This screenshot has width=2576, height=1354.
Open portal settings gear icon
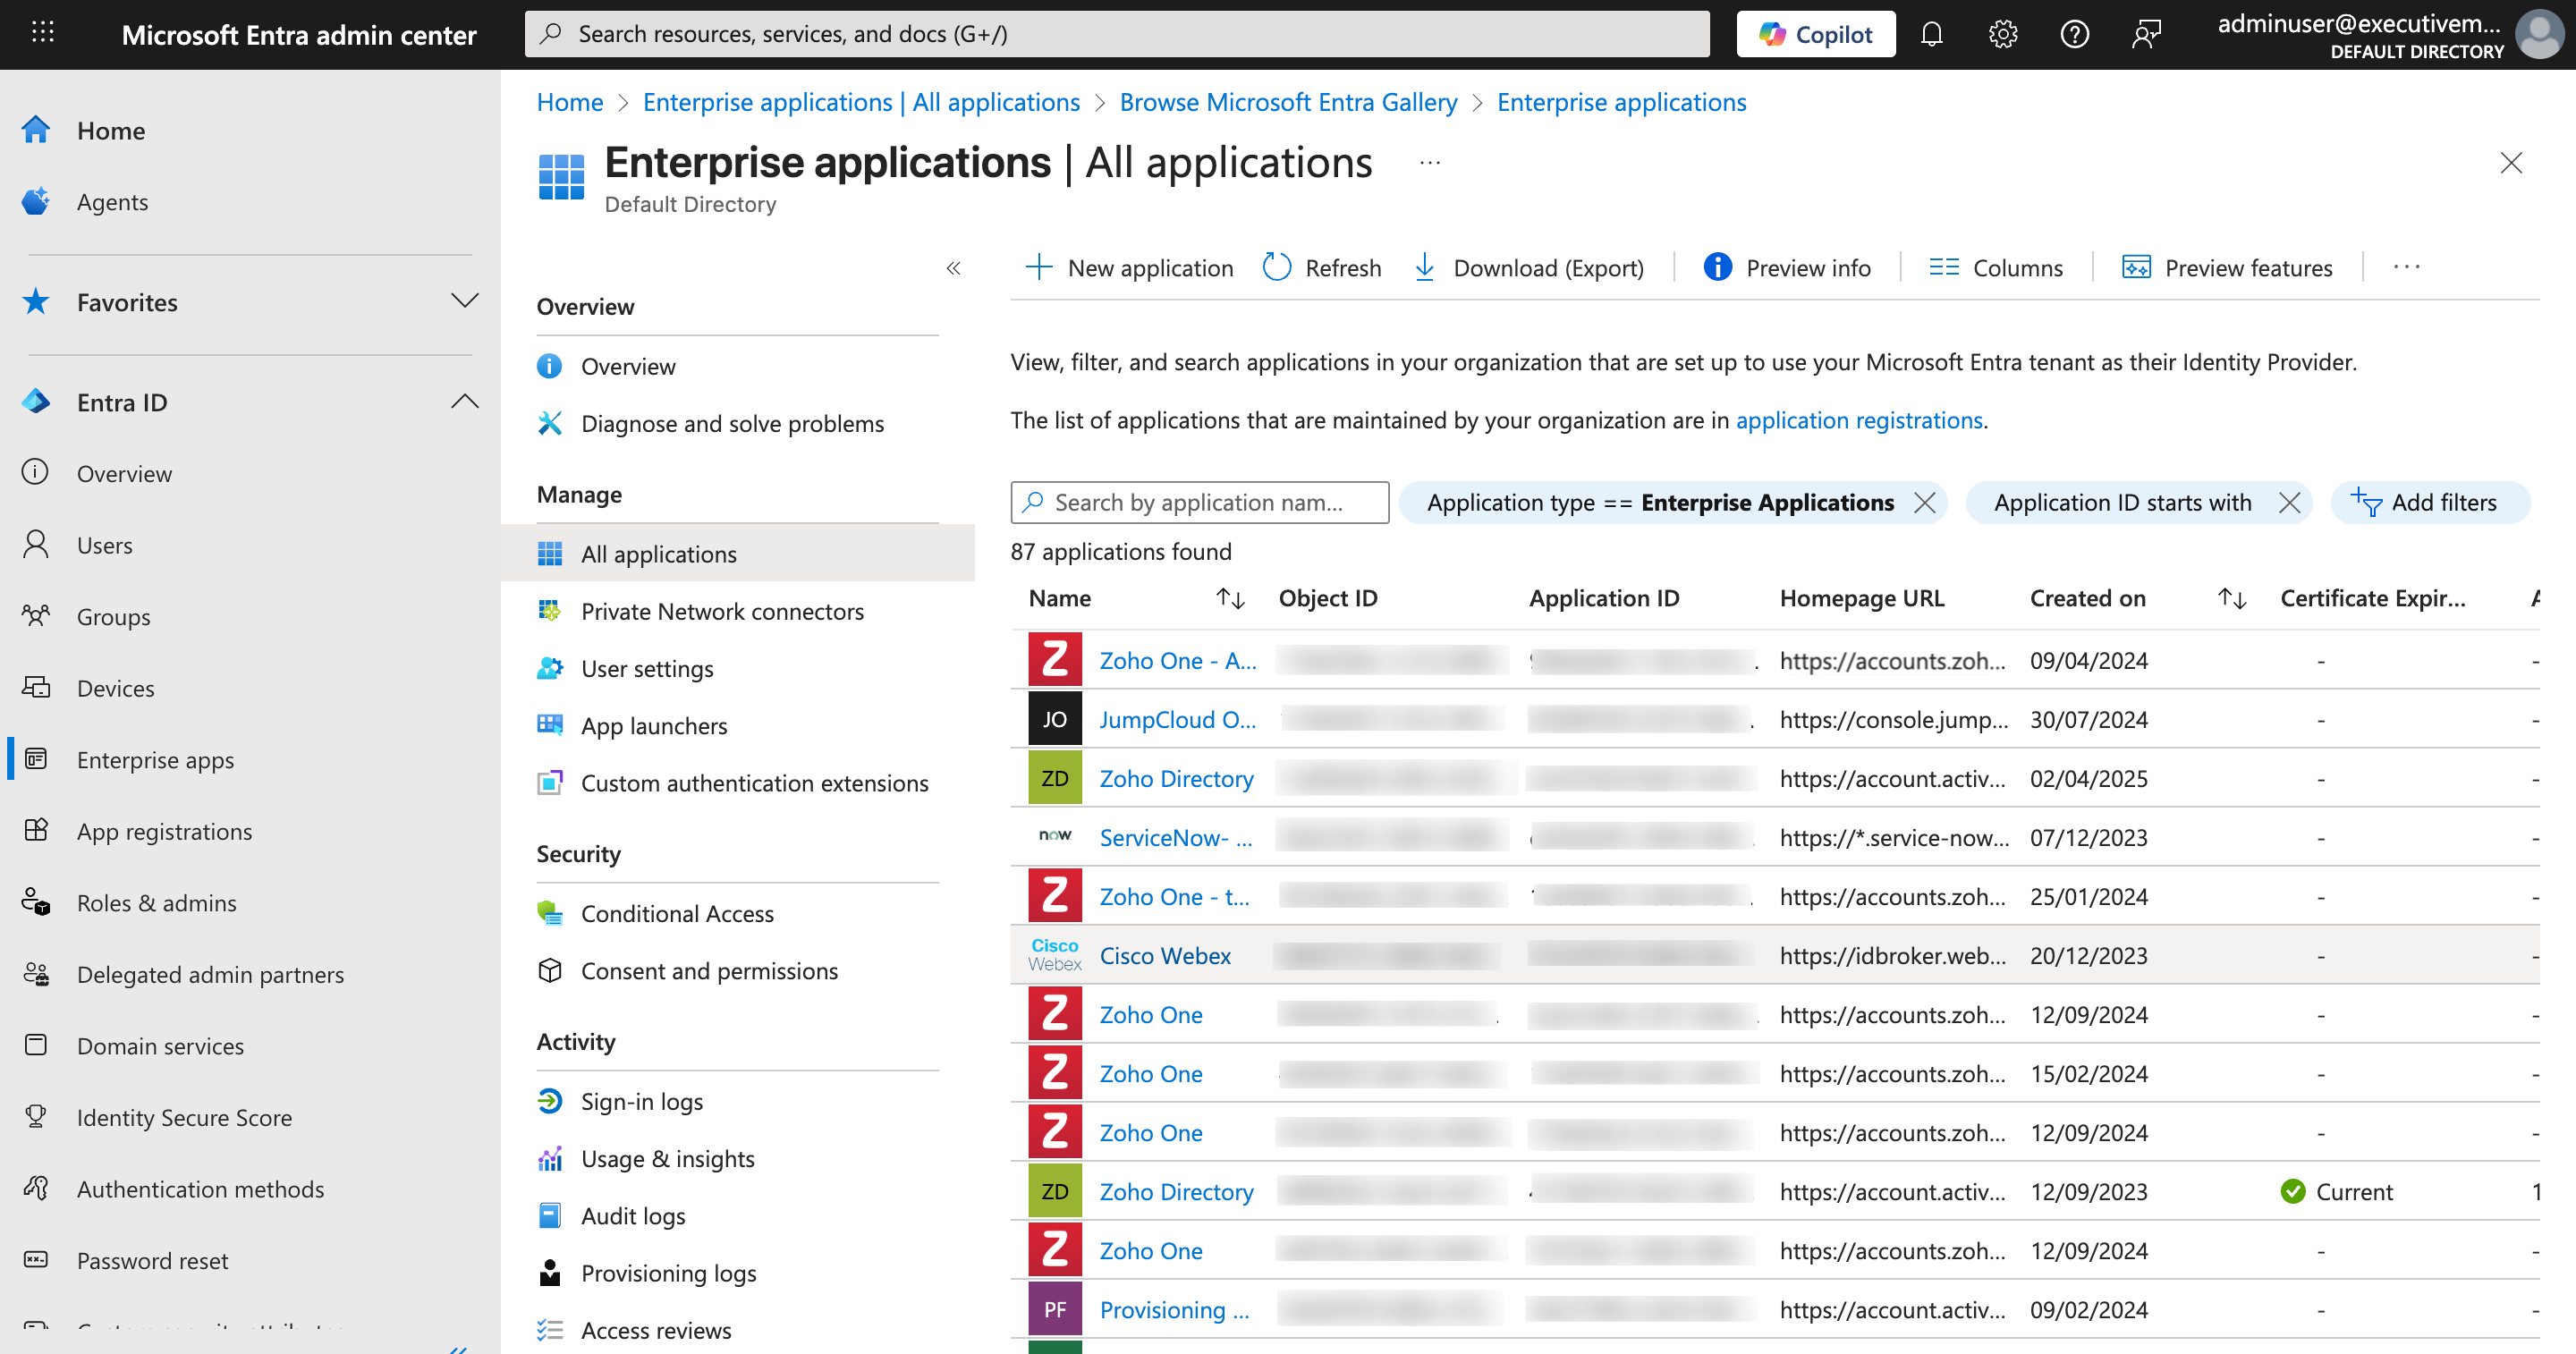pos(2003,34)
